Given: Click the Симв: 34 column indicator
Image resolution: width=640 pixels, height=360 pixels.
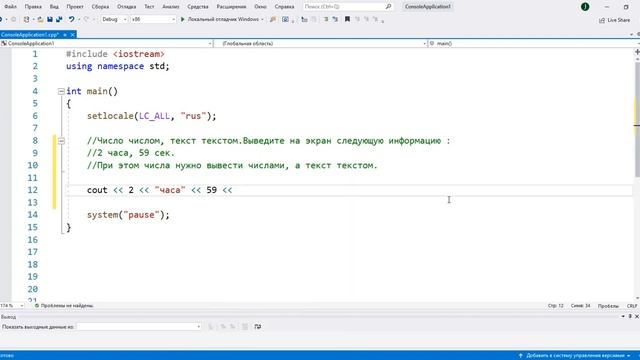Looking at the screenshot, I should [580, 306].
